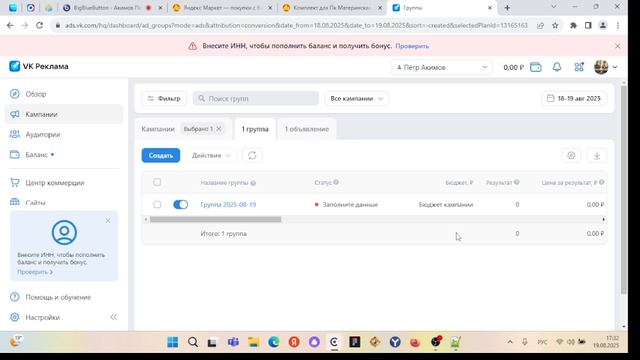Viewport: 640px width, 360px height.
Task: Click the Заполните данные status text
Action: pyautogui.click(x=350, y=204)
